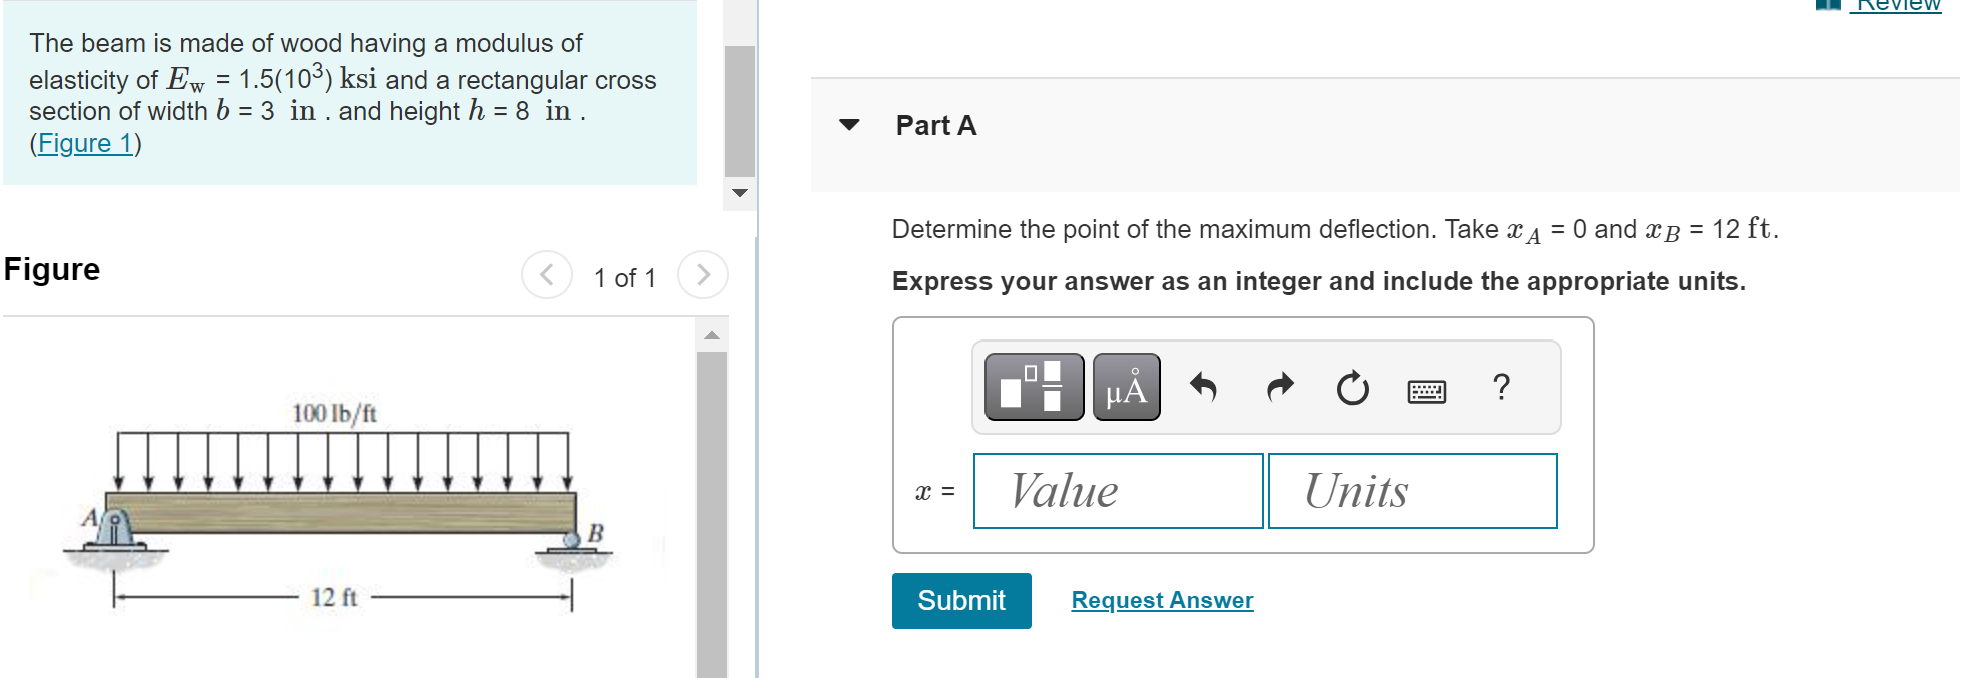Click the Request Answer link
The image size is (1964, 678).
(x=1161, y=600)
